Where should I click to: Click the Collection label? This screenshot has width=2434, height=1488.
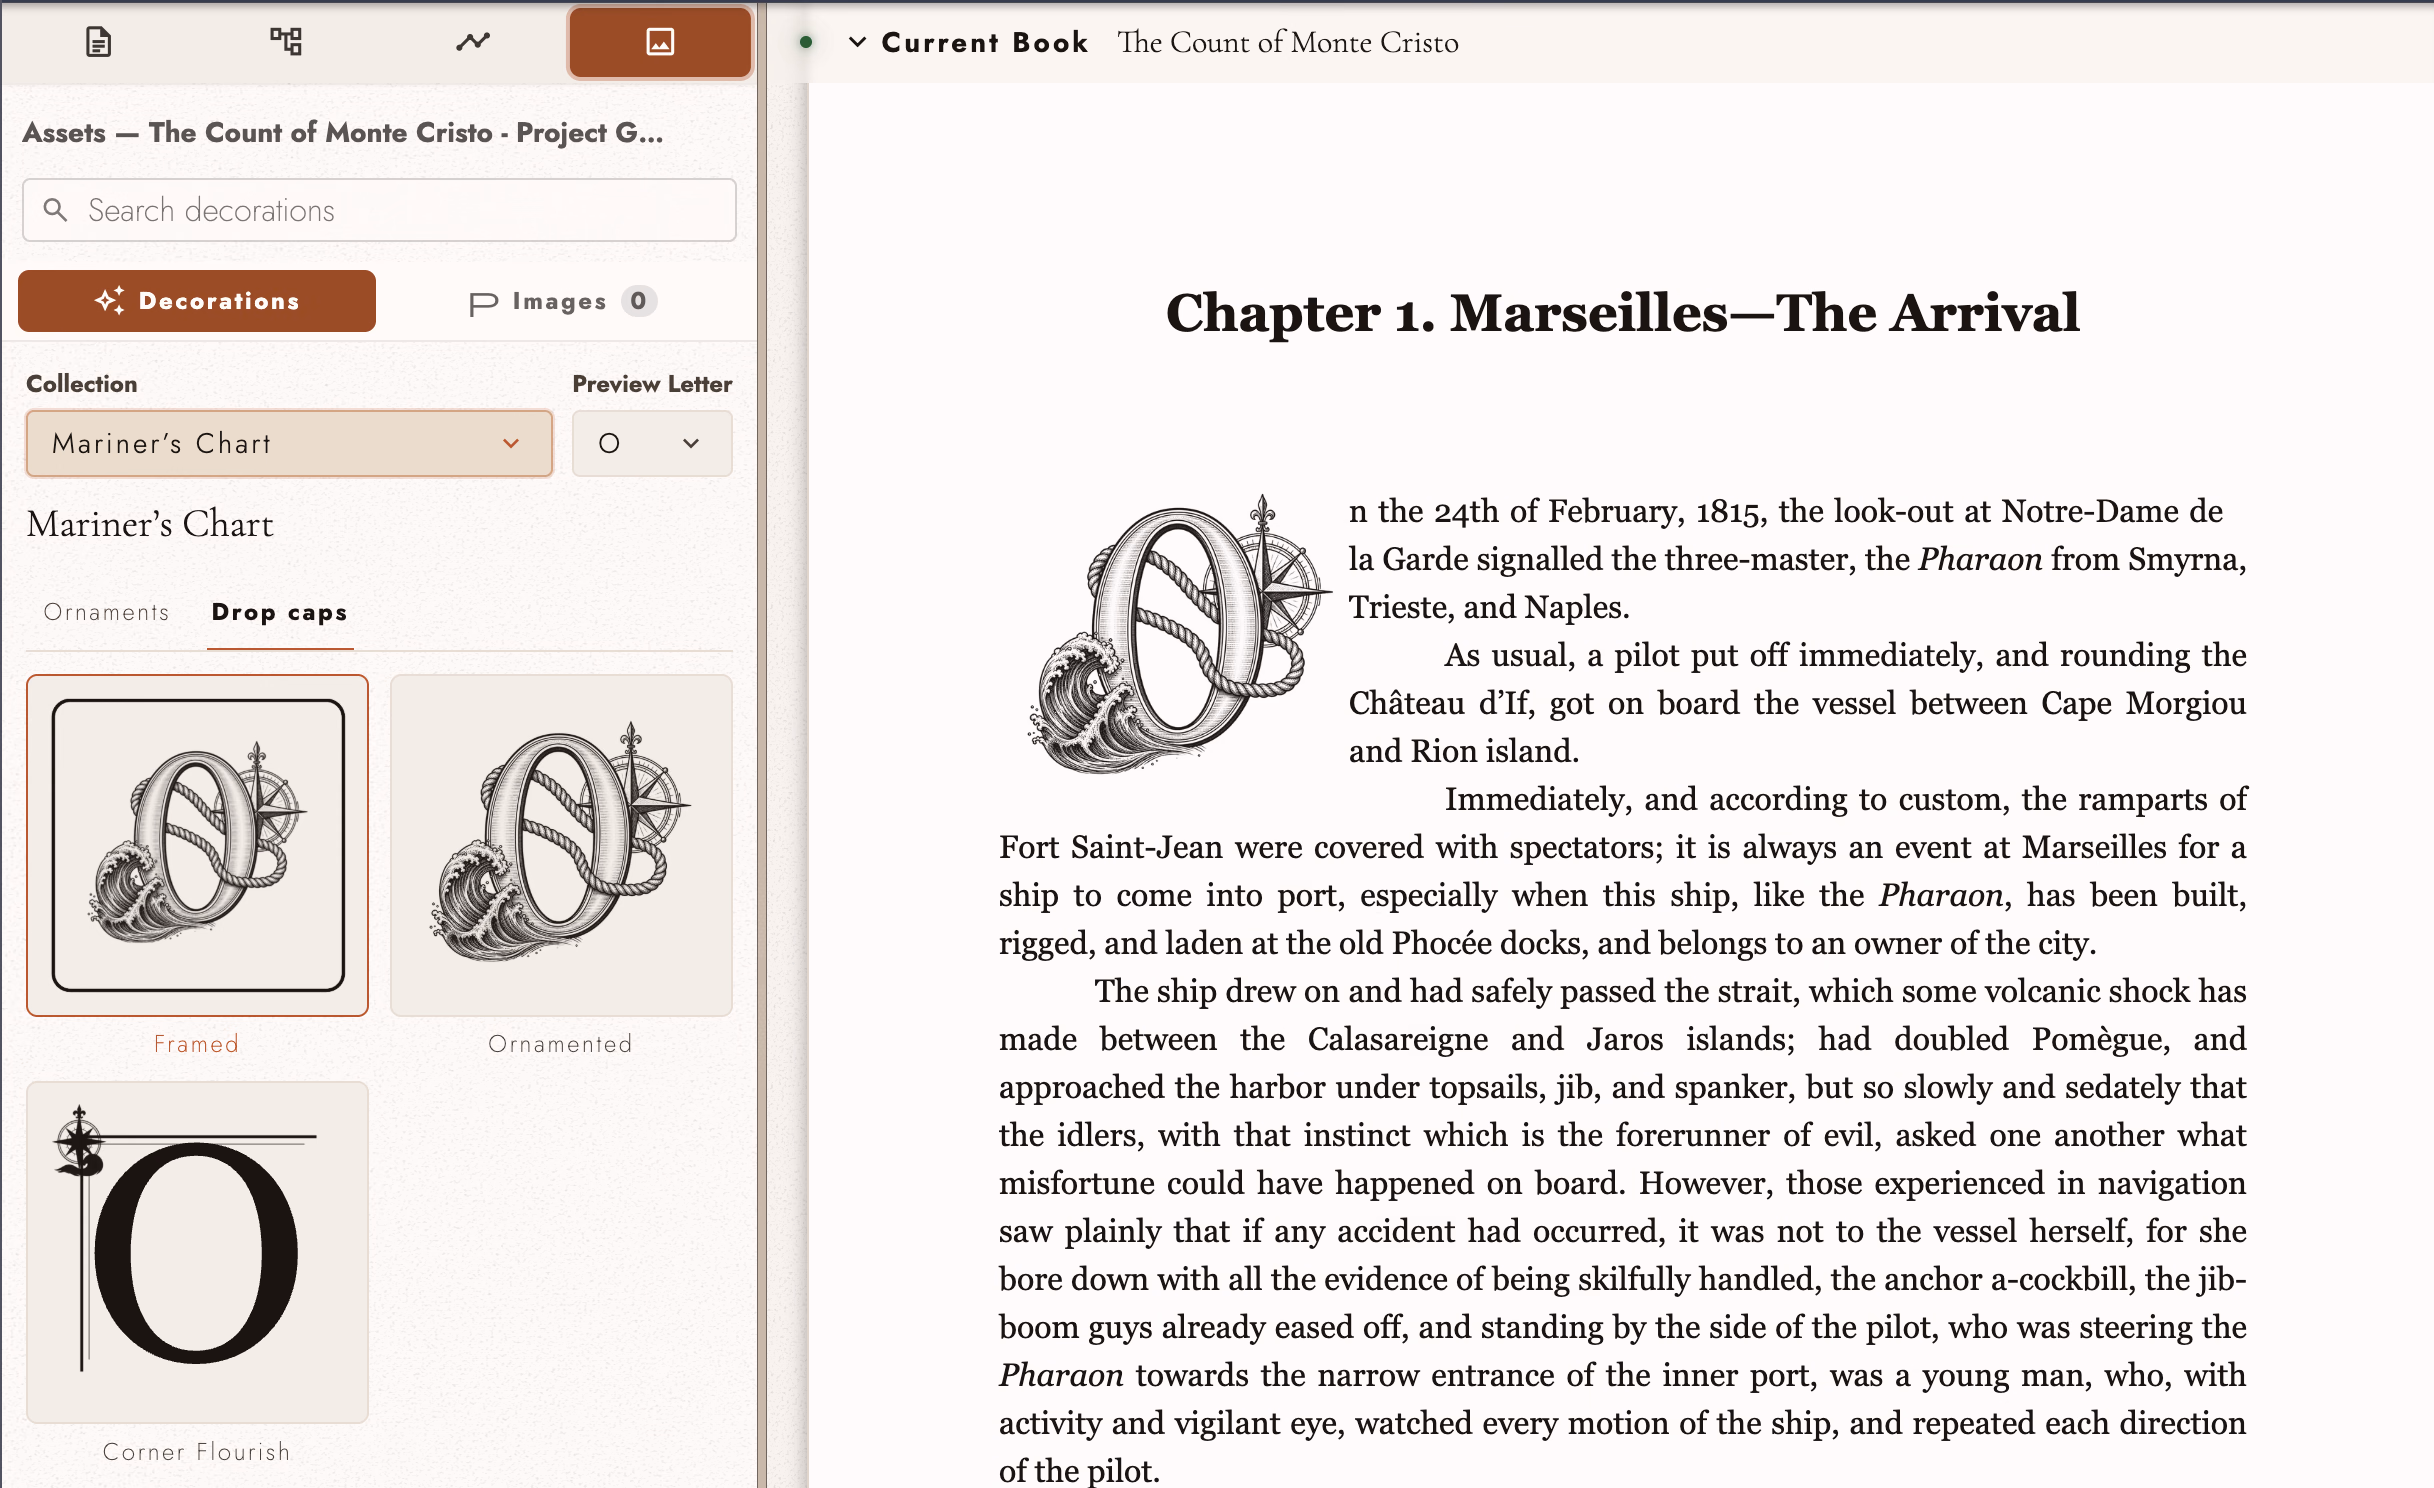click(82, 384)
